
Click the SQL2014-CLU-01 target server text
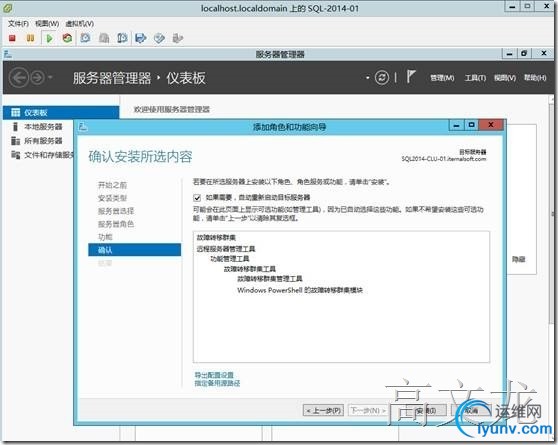pyautogui.click(x=443, y=159)
